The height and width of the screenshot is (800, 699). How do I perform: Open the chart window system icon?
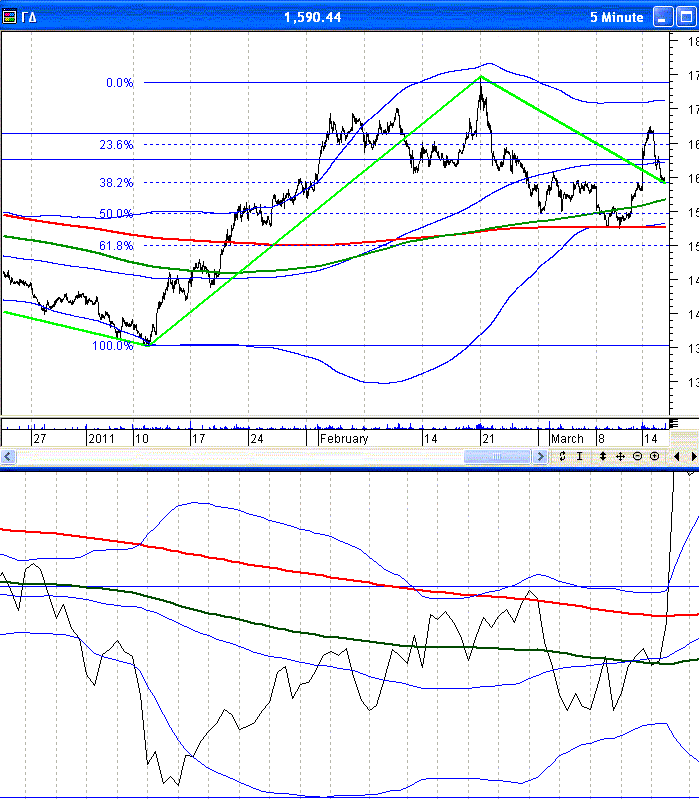pos(11,17)
